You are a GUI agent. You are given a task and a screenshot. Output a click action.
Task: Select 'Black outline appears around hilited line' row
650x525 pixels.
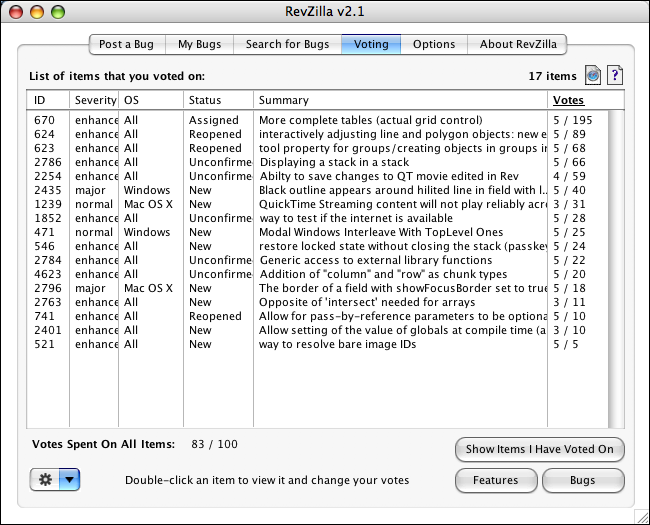318,190
